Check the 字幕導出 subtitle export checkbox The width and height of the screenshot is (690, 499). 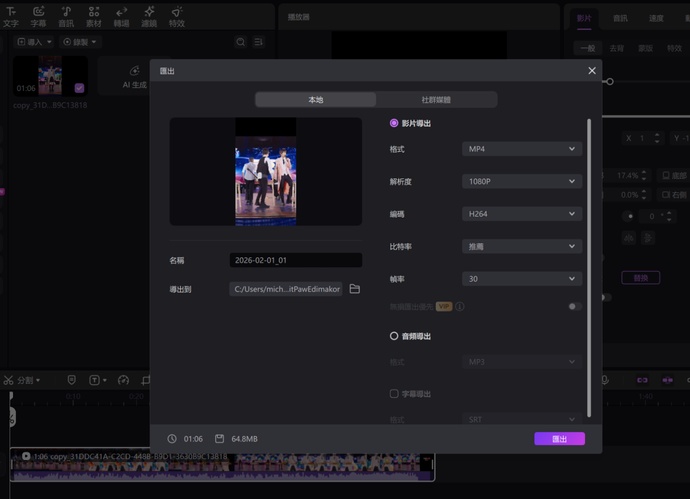[x=394, y=394]
